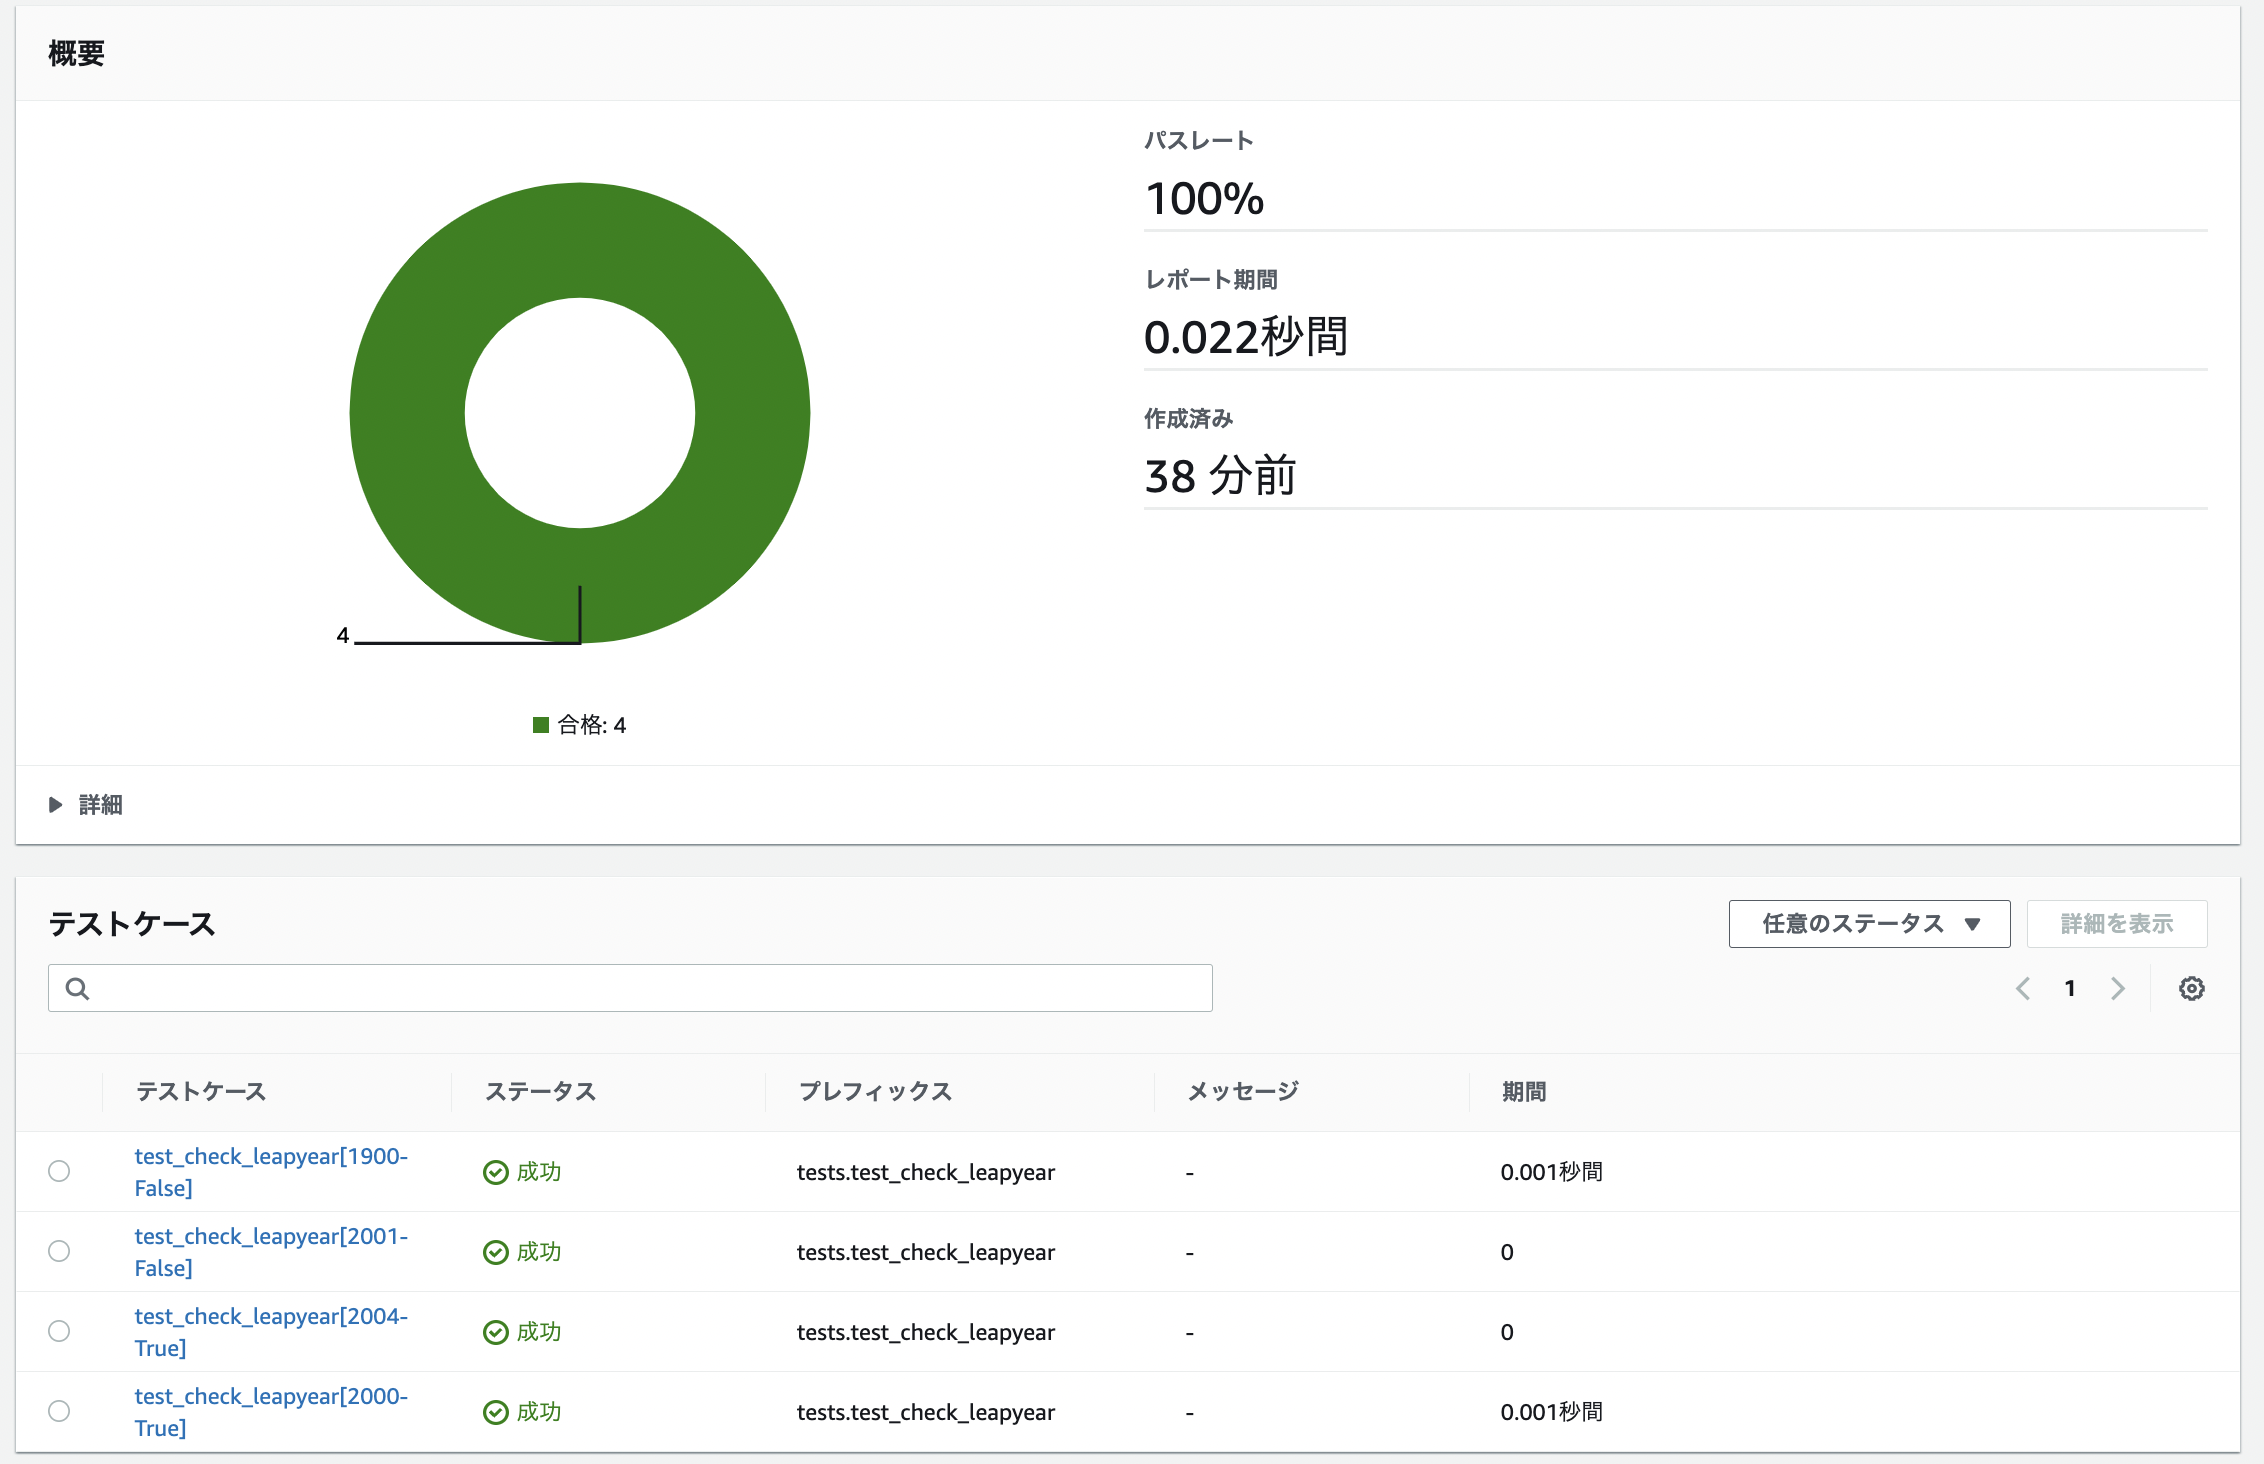Image resolution: width=2264 pixels, height=1464 pixels.
Task: Click the search magnifier icon
Action: (x=77, y=988)
